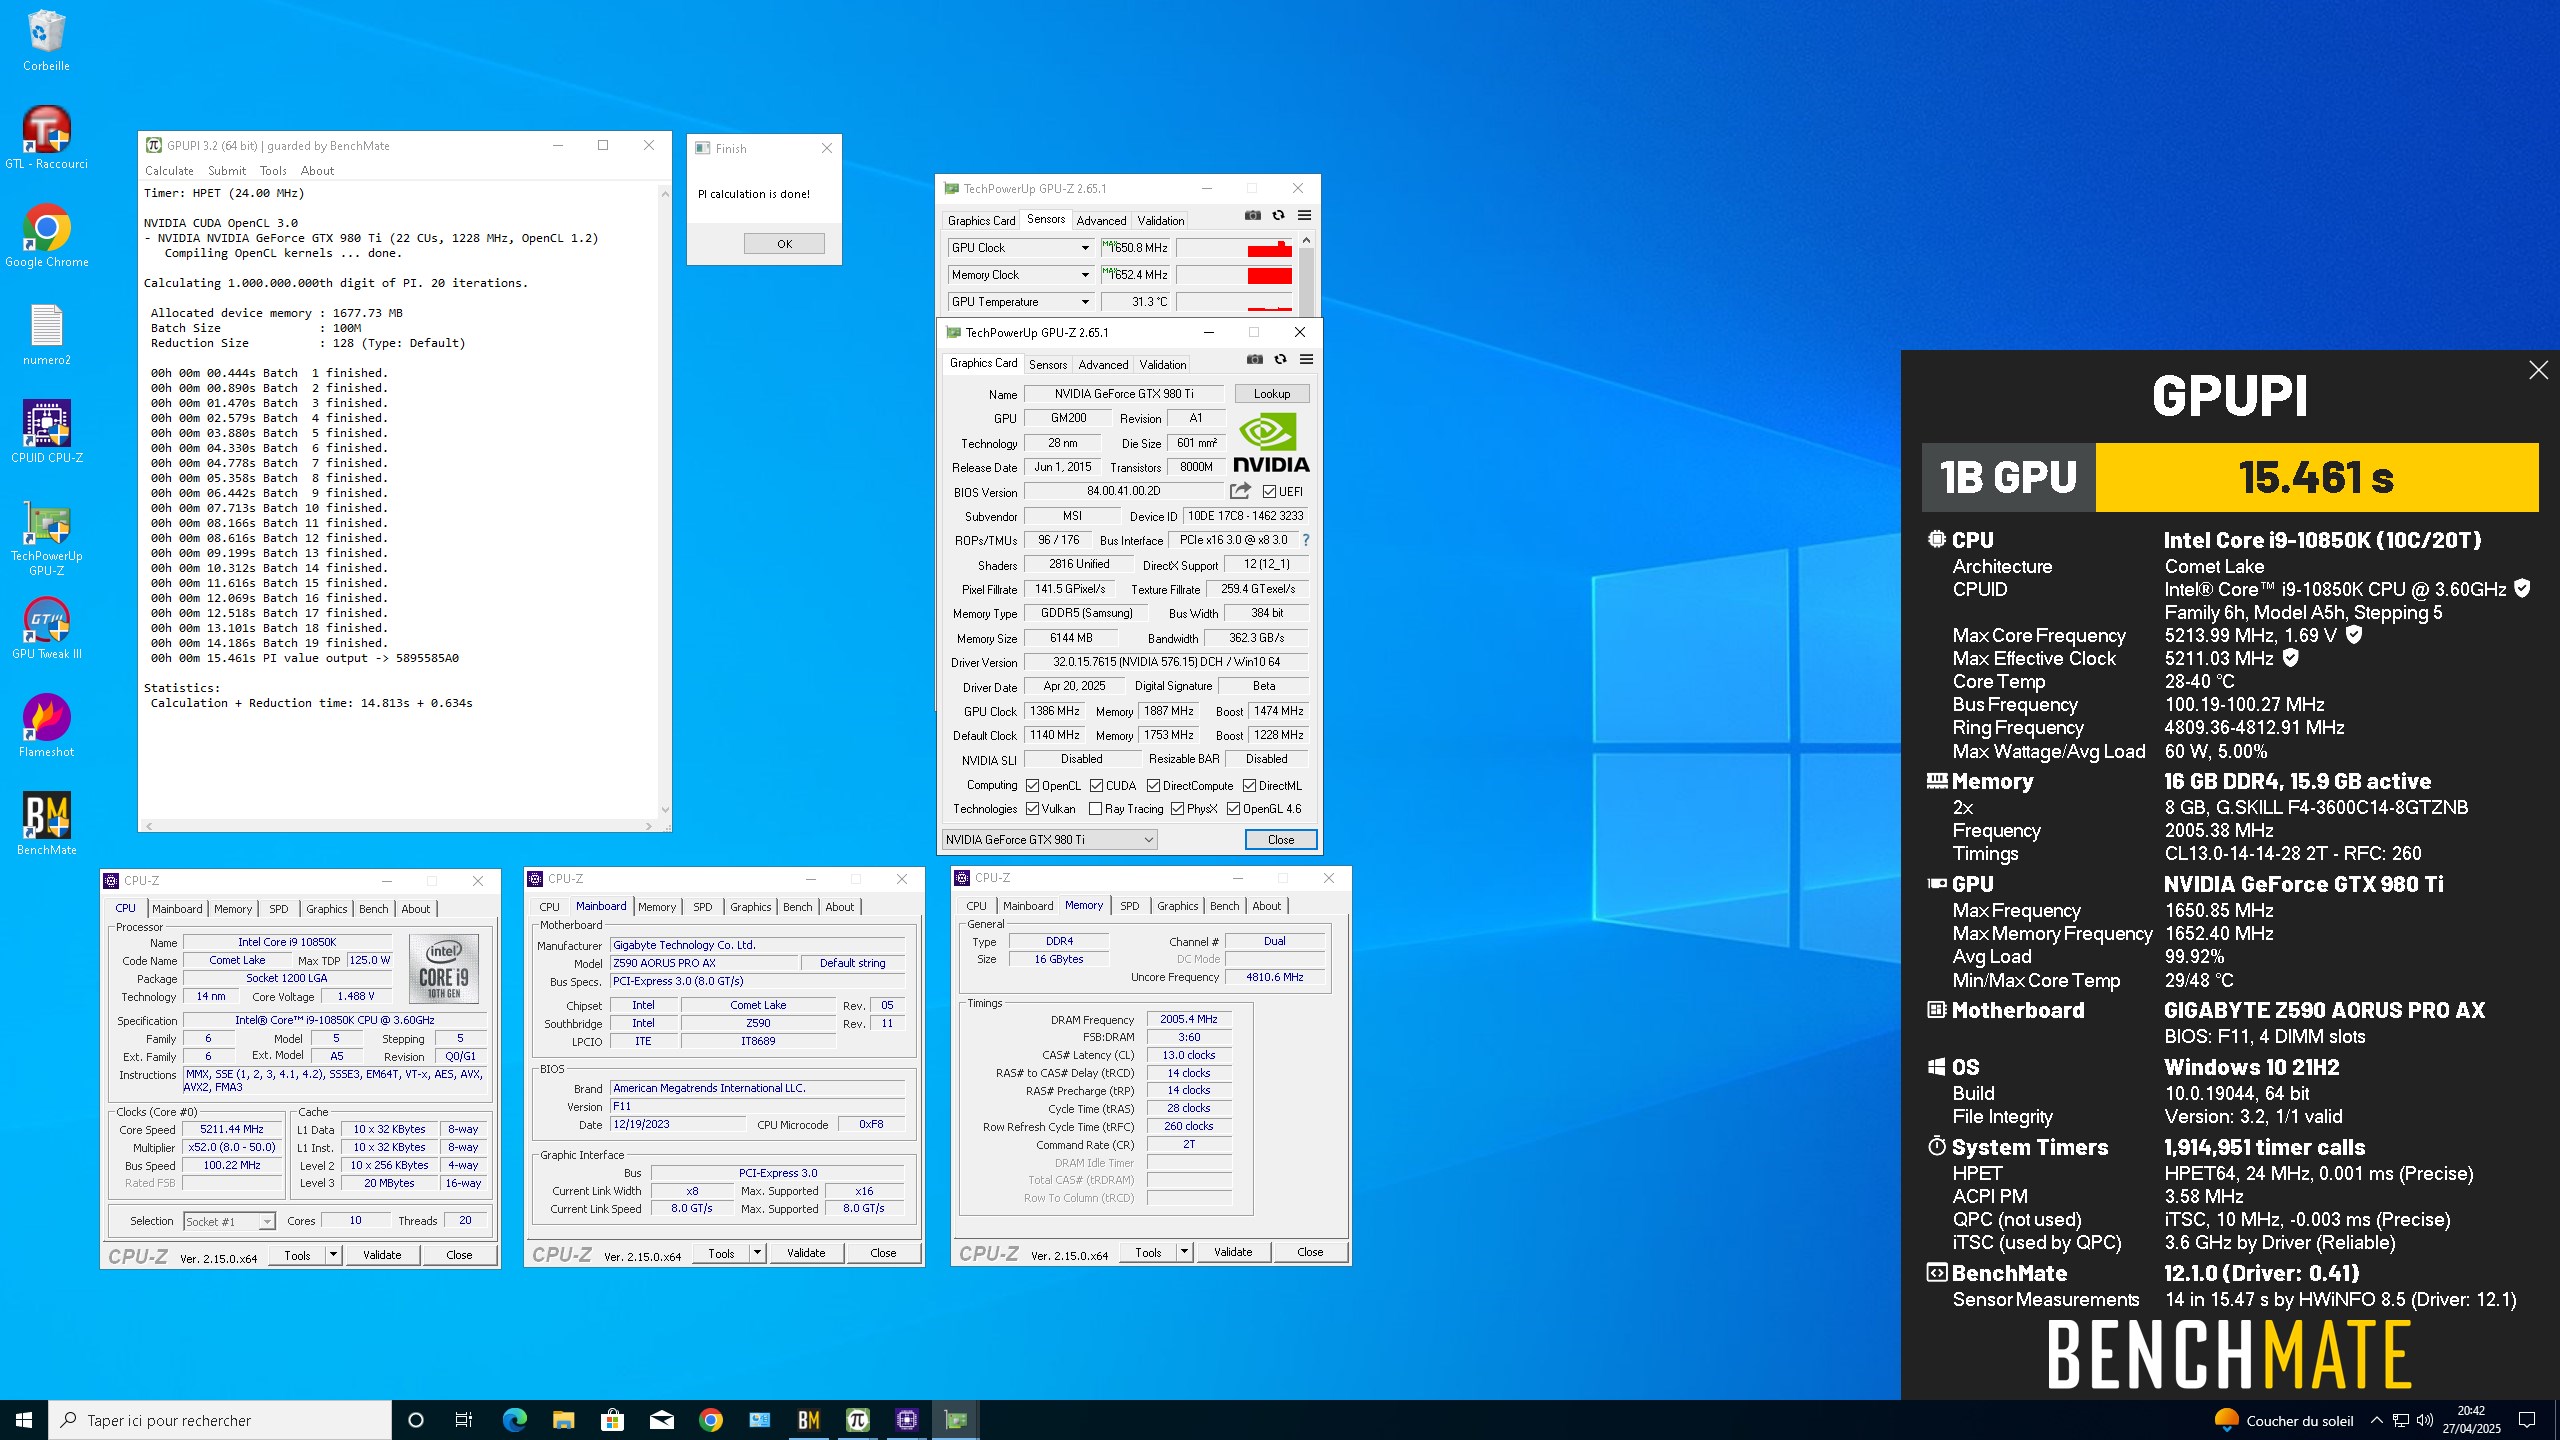Click the refresh icon in the back GPU-Z Sensors window
The width and height of the screenshot is (2560, 1440).
[1278, 215]
